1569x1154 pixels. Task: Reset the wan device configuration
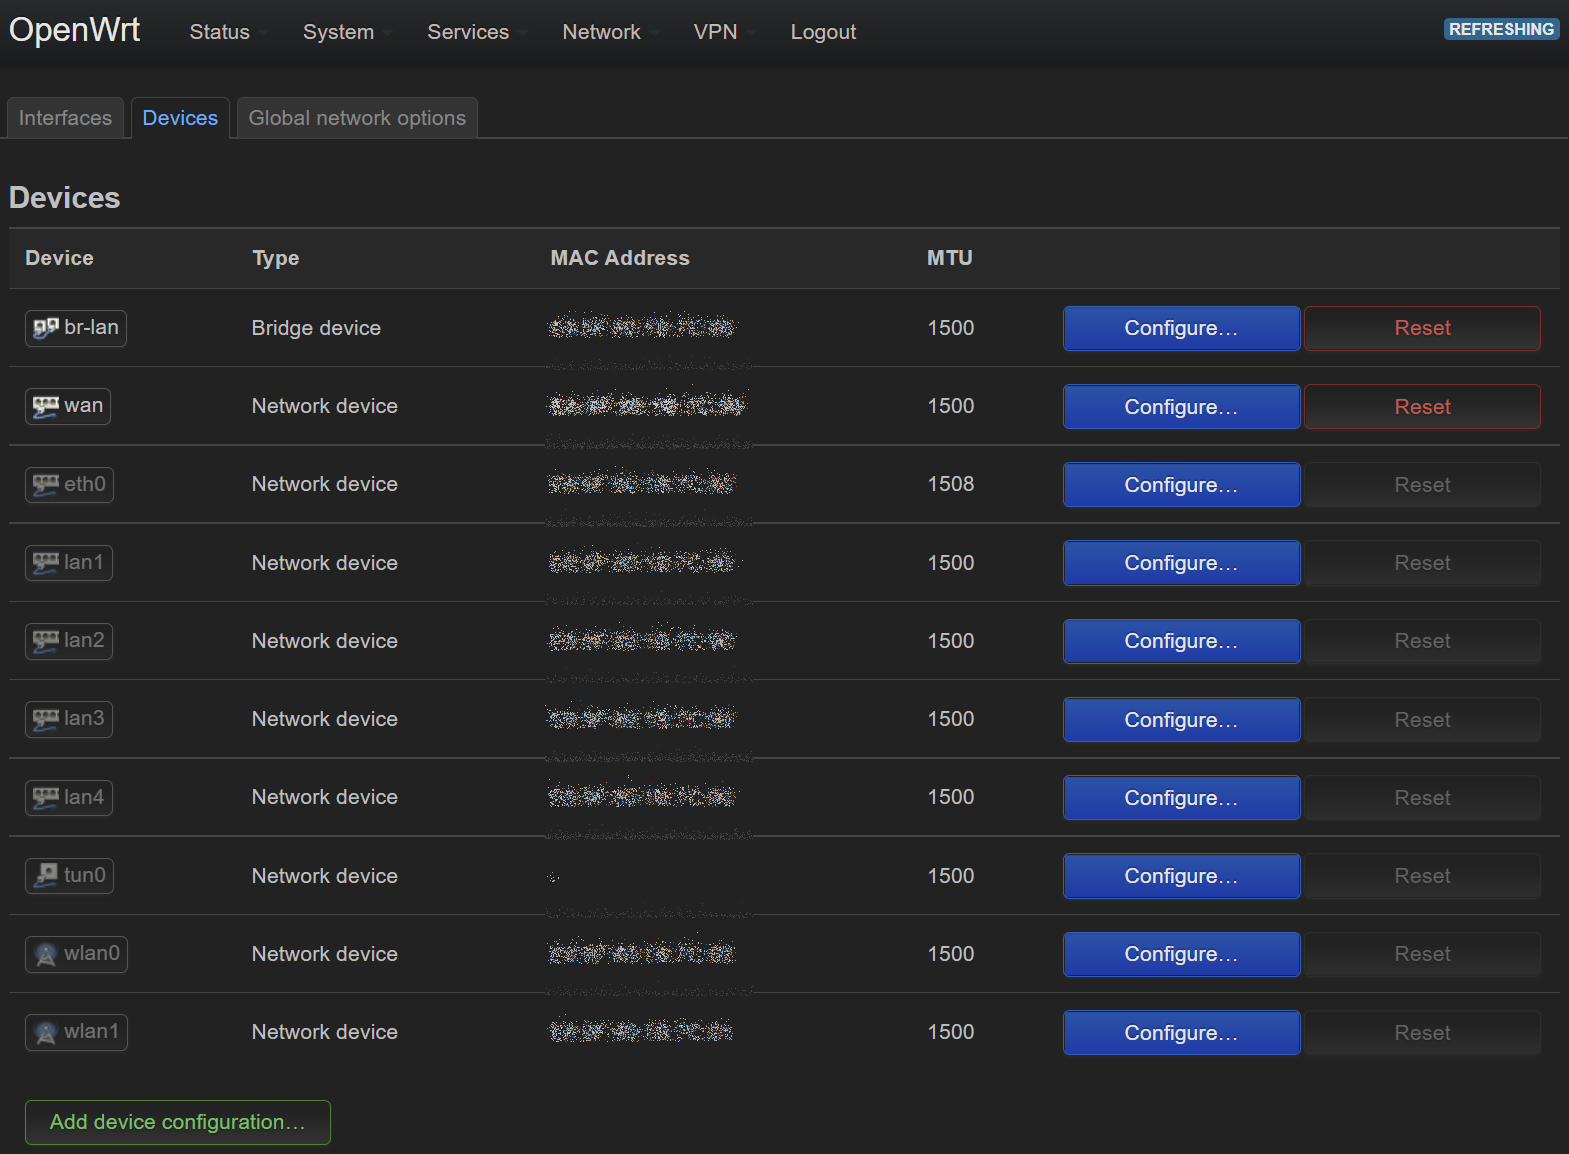1422,407
